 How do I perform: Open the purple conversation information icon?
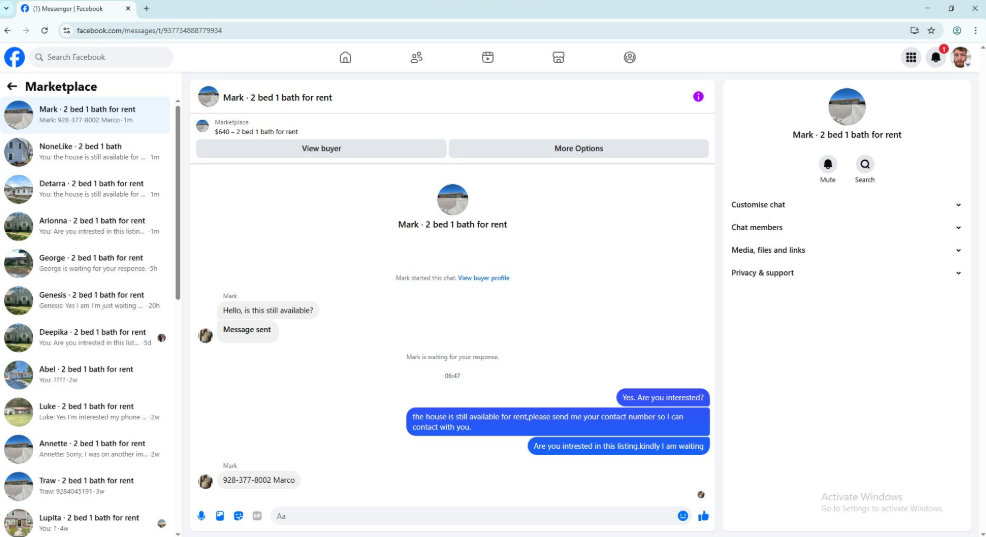tap(698, 97)
